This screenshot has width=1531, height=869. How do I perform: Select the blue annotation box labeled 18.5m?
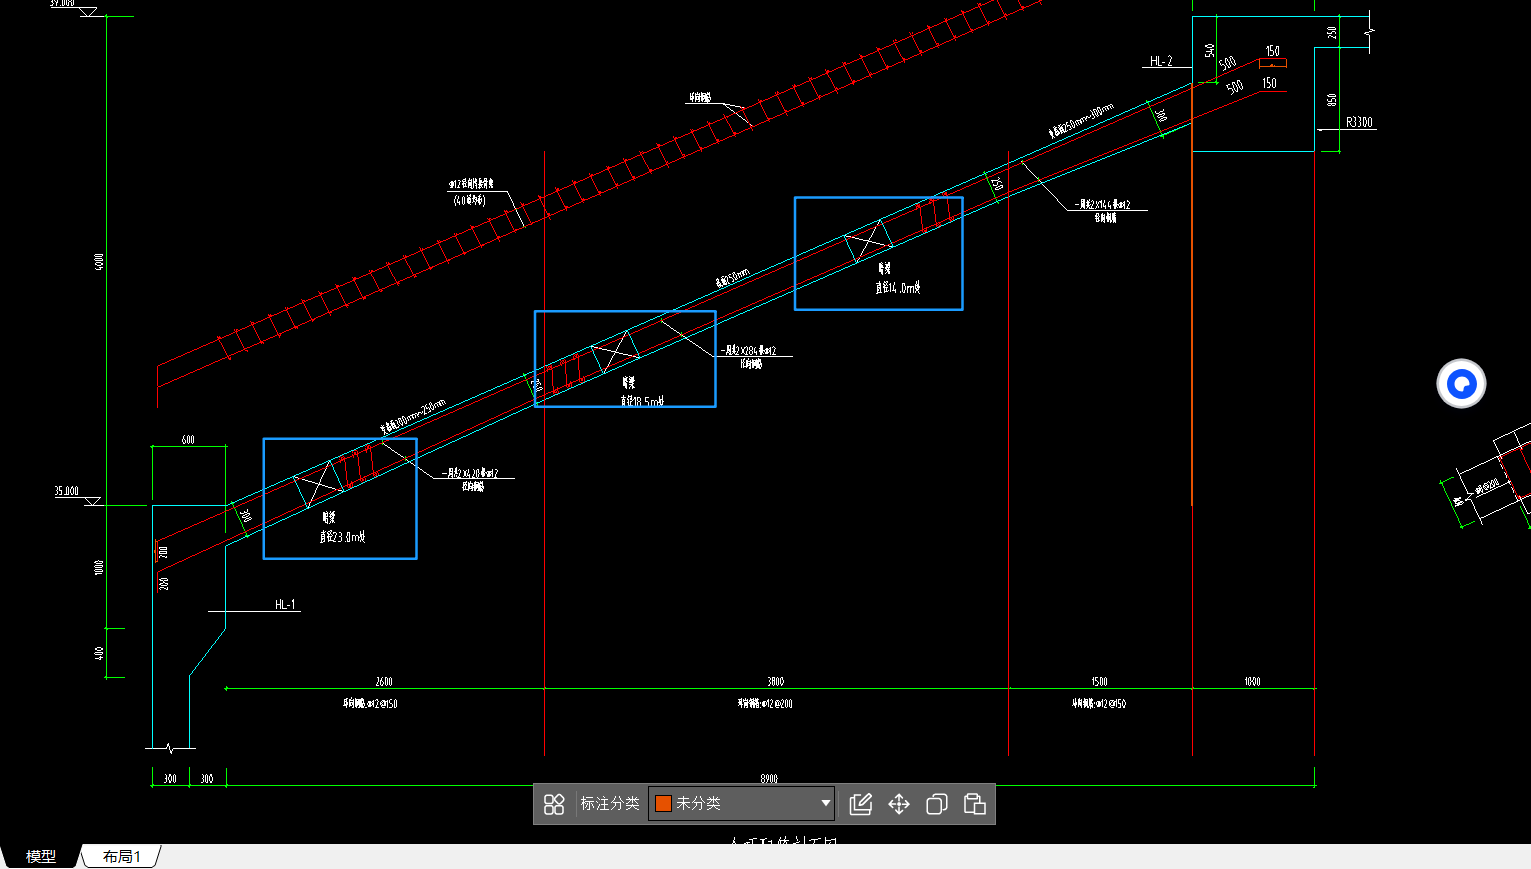pyautogui.click(x=625, y=359)
